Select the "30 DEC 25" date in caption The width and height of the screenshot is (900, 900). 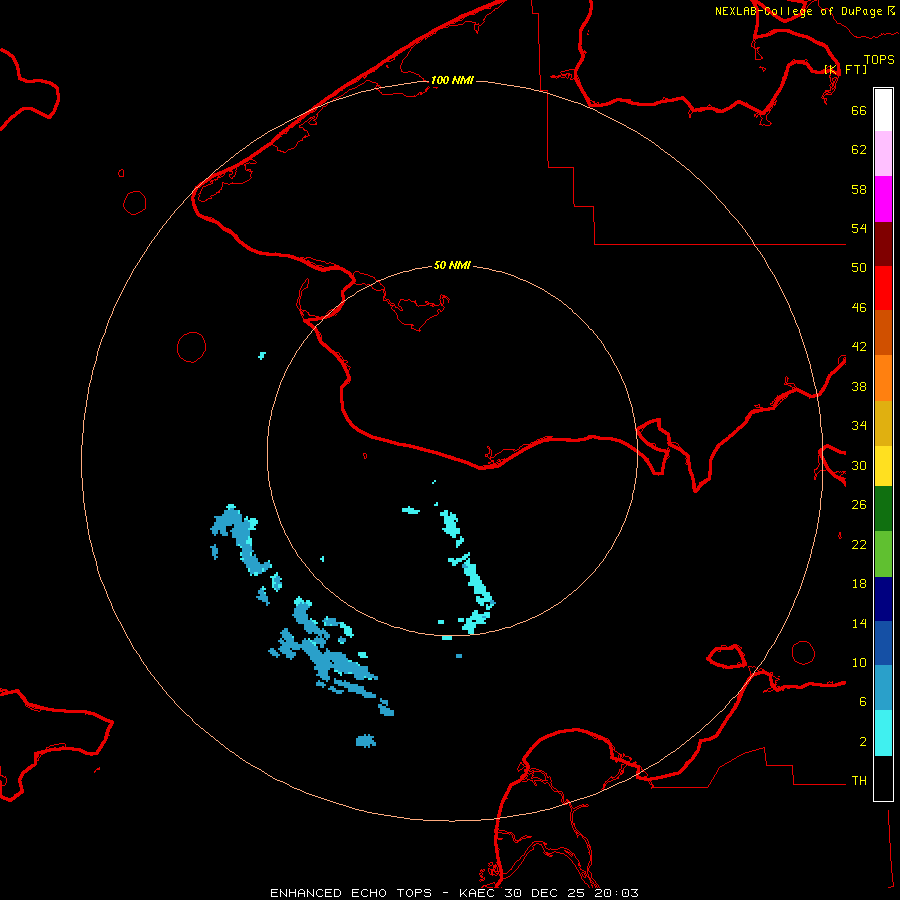[x=545, y=893]
